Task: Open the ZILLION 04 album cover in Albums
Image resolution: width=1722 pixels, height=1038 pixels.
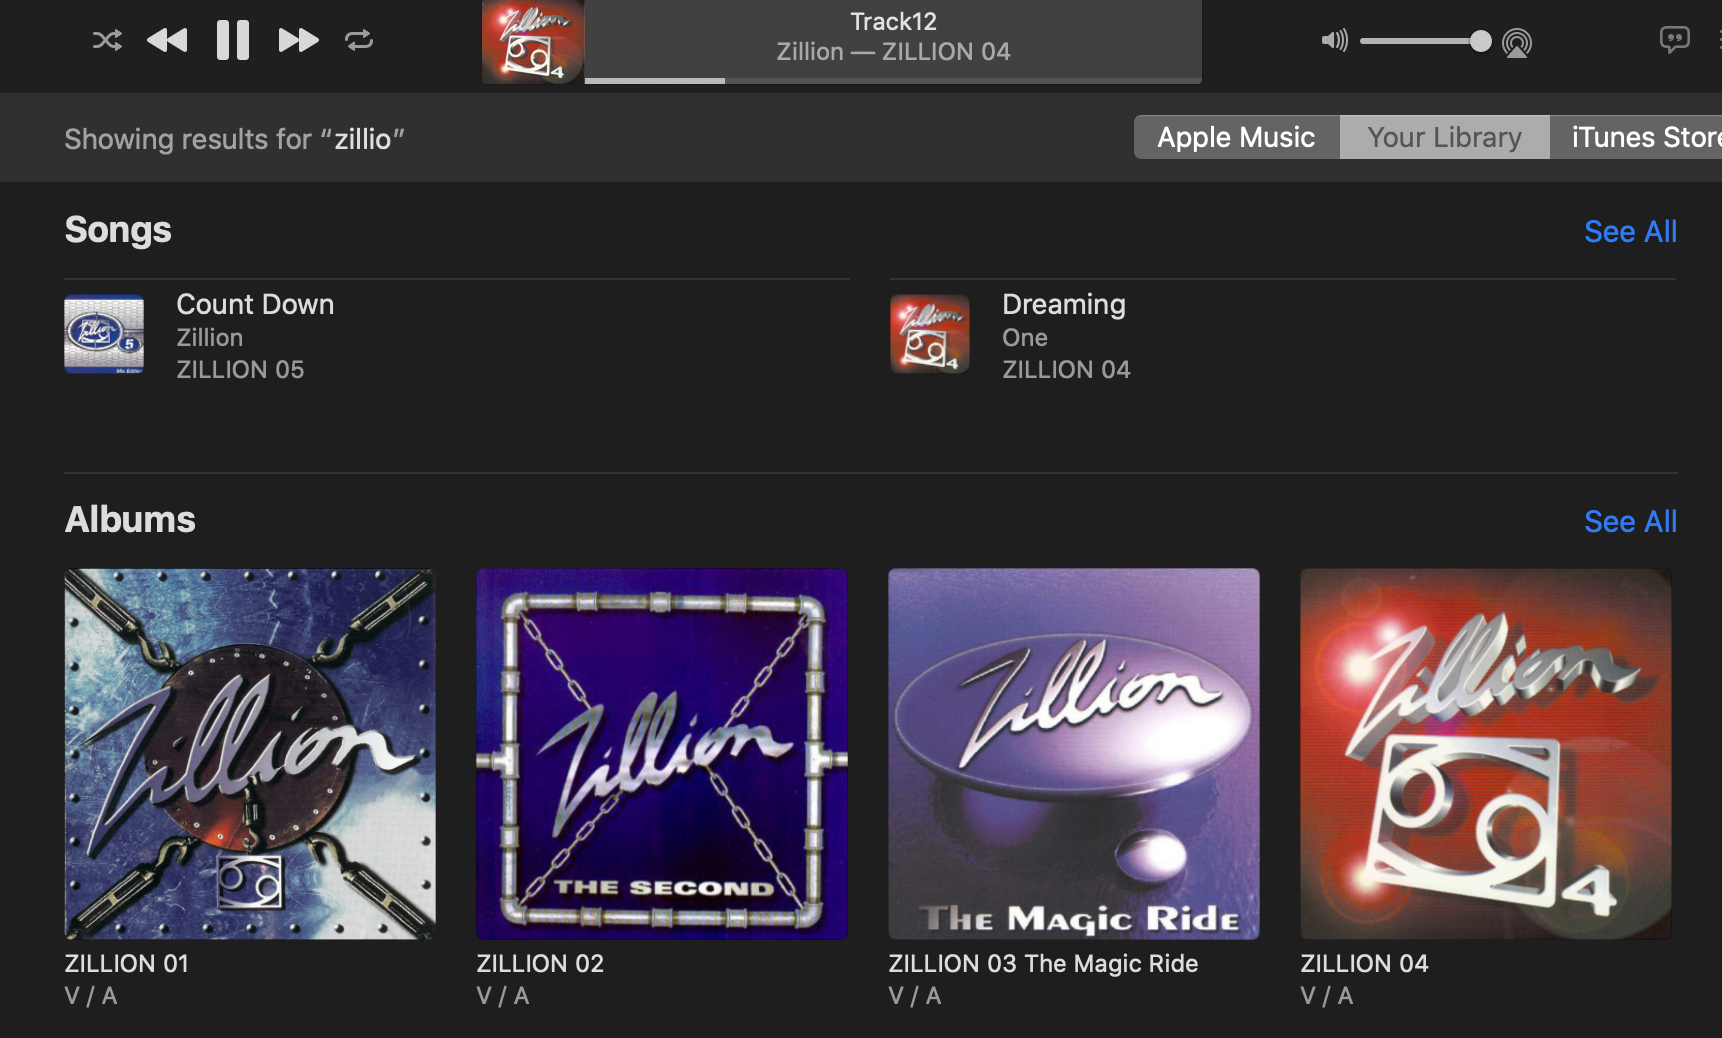Action: click(1486, 754)
